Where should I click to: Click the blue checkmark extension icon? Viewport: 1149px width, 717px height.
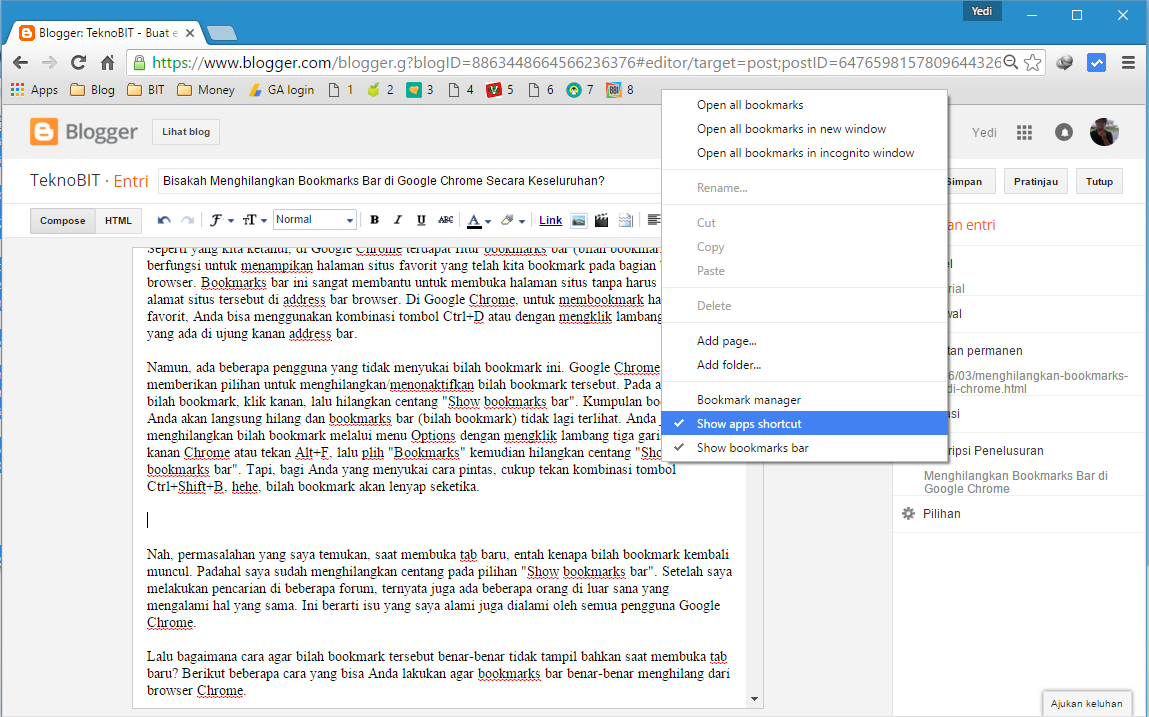pos(1096,62)
